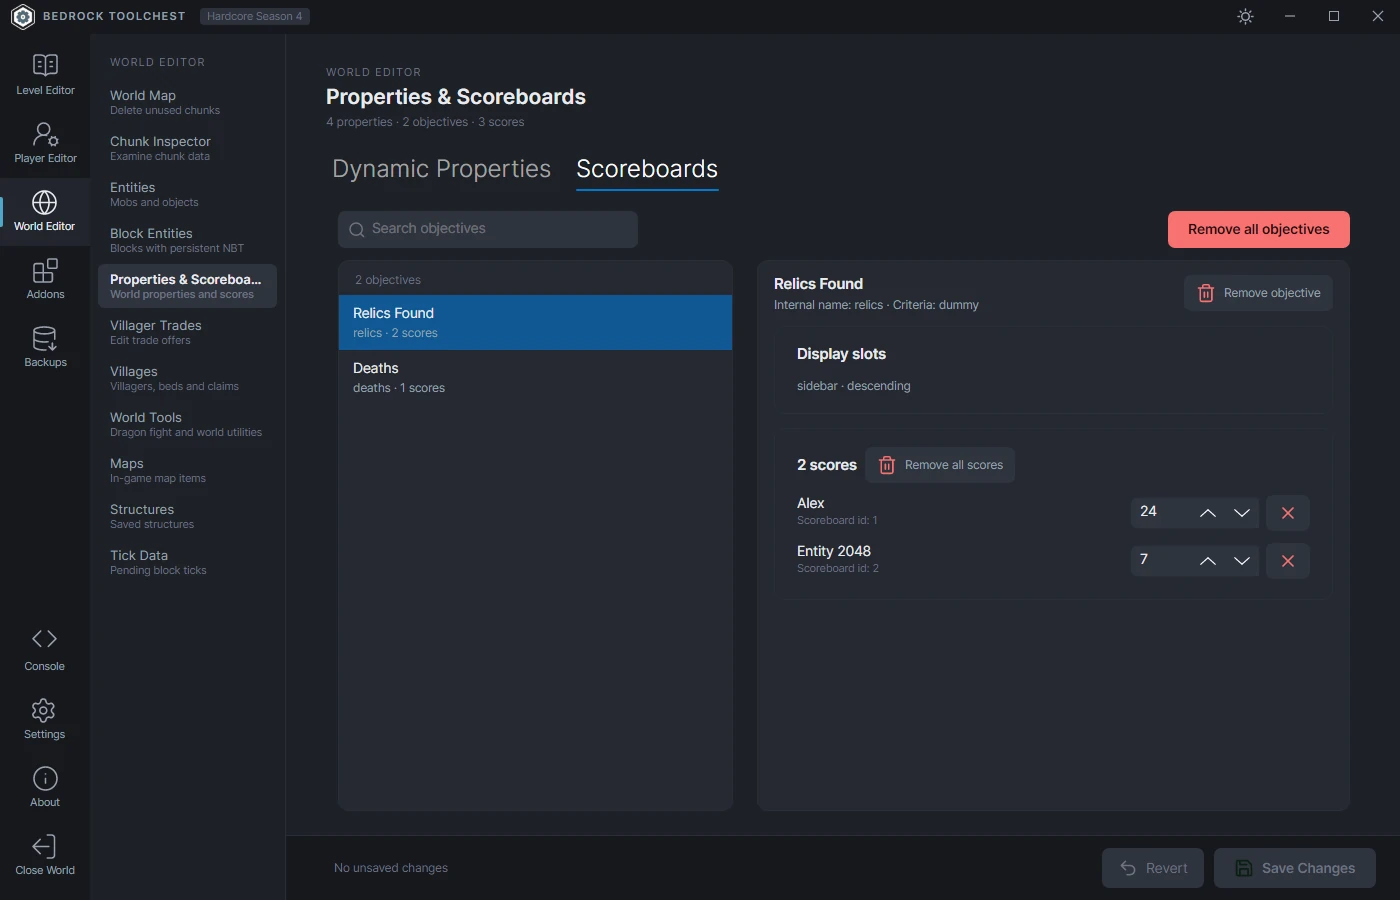Open Maps in the sidebar
Image resolution: width=1400 pixels, height=900 pixels.
(x=187, y=470)
